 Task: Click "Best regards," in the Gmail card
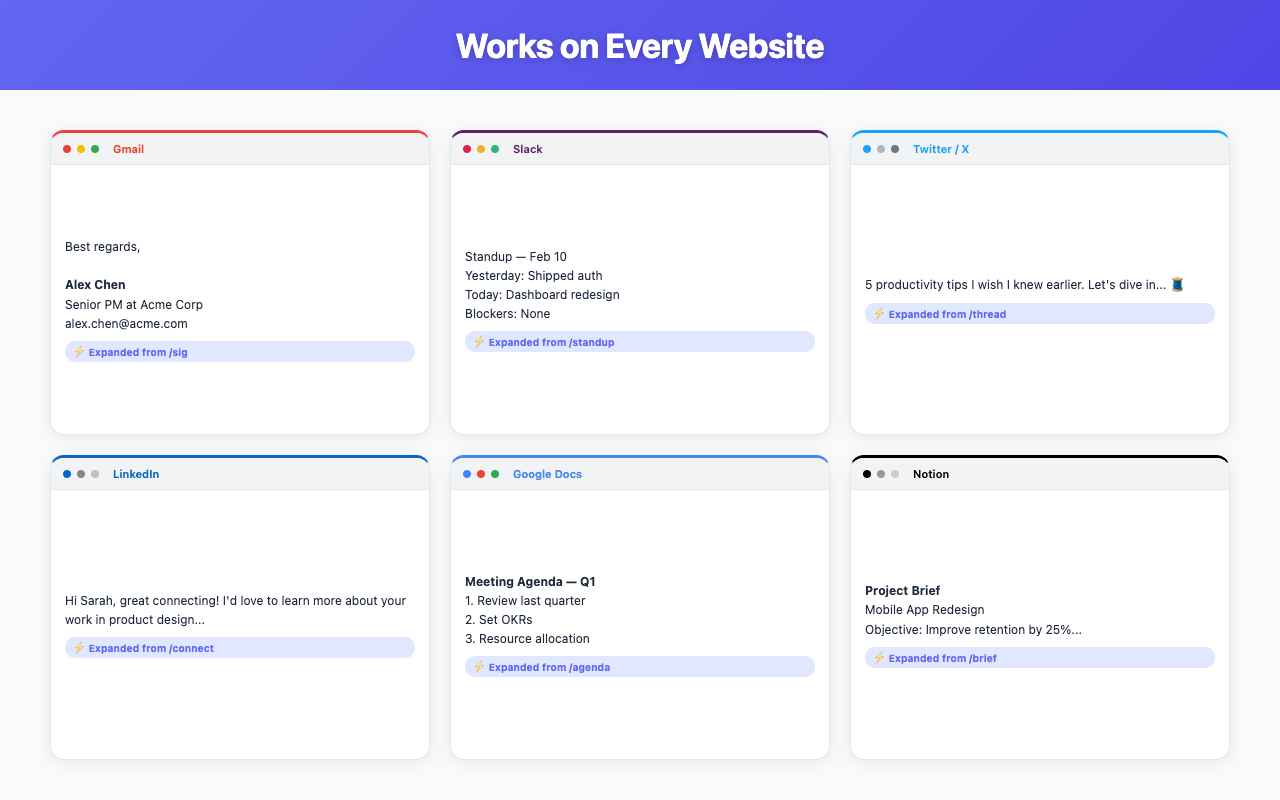[103, 247]
